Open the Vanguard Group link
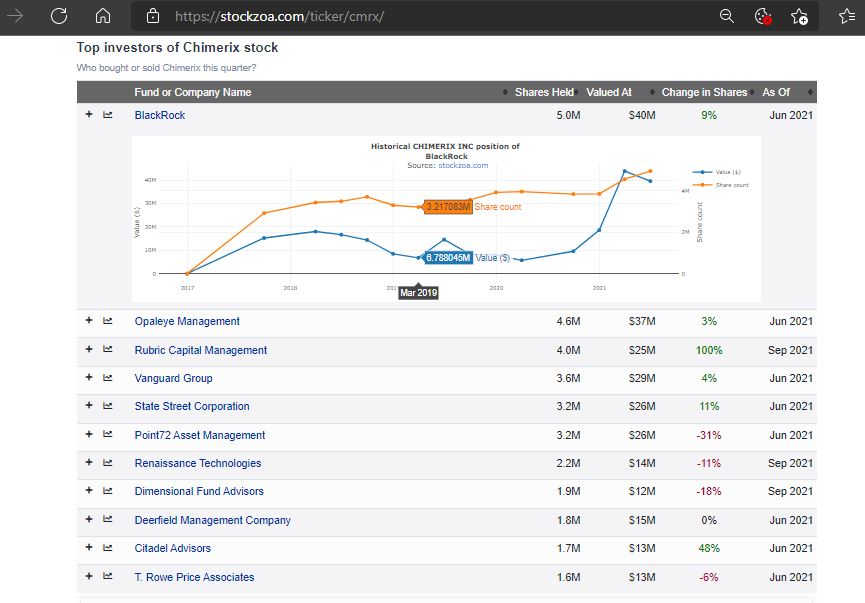The width and height of the screenshot is (865, 603). point(173,378)
